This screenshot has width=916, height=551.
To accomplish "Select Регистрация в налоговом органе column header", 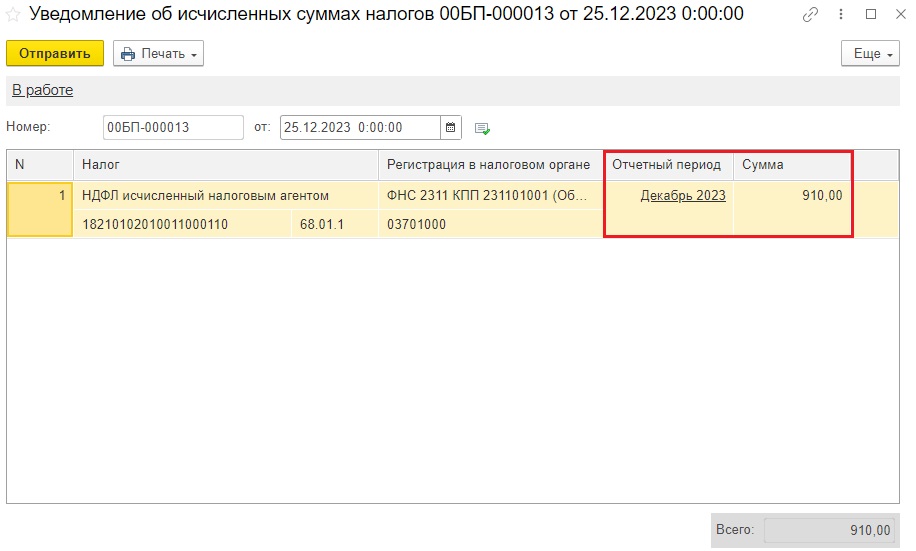I will (x=491, y=165).
